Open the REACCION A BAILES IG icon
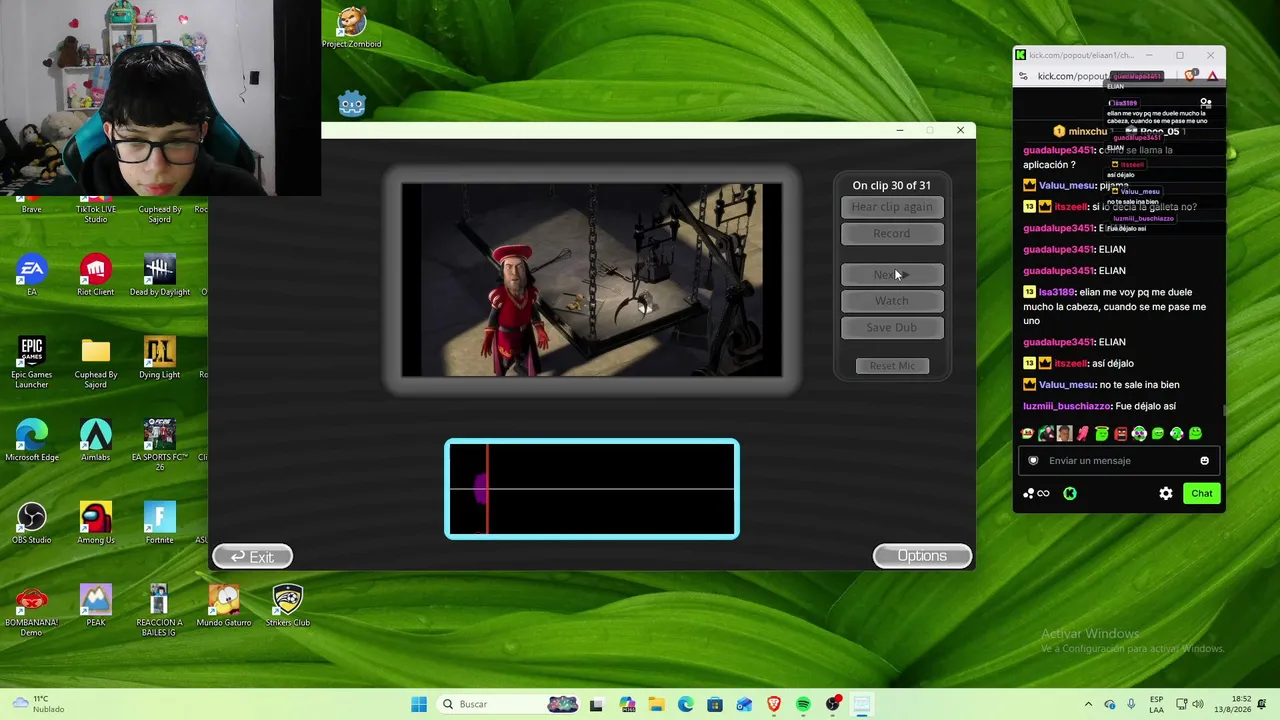Image resolution: width=1280 pixels, height=720 pixels. tap(159, 611)
